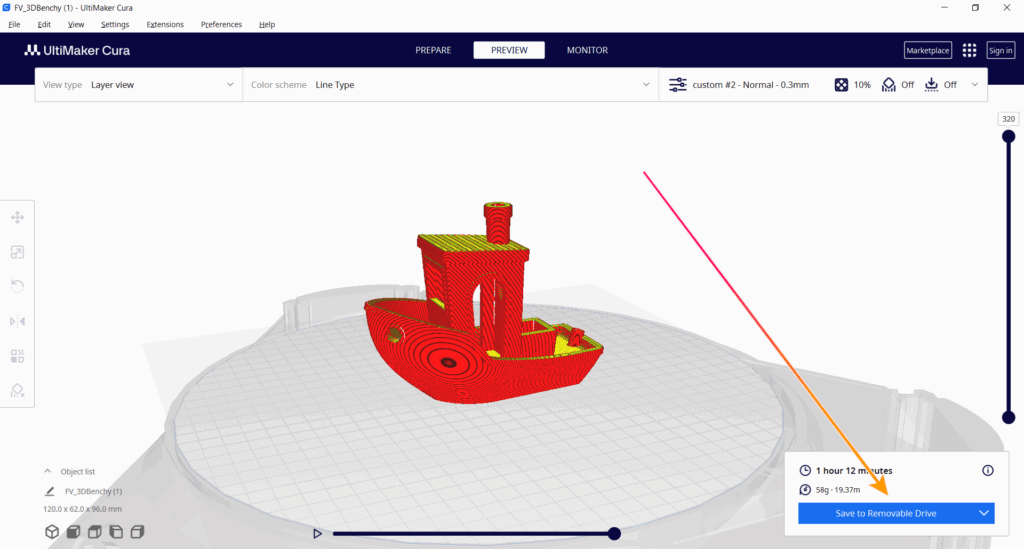The image size is (1024, 549).
Task: Collapse the Object list
Action: click(48, 471)
